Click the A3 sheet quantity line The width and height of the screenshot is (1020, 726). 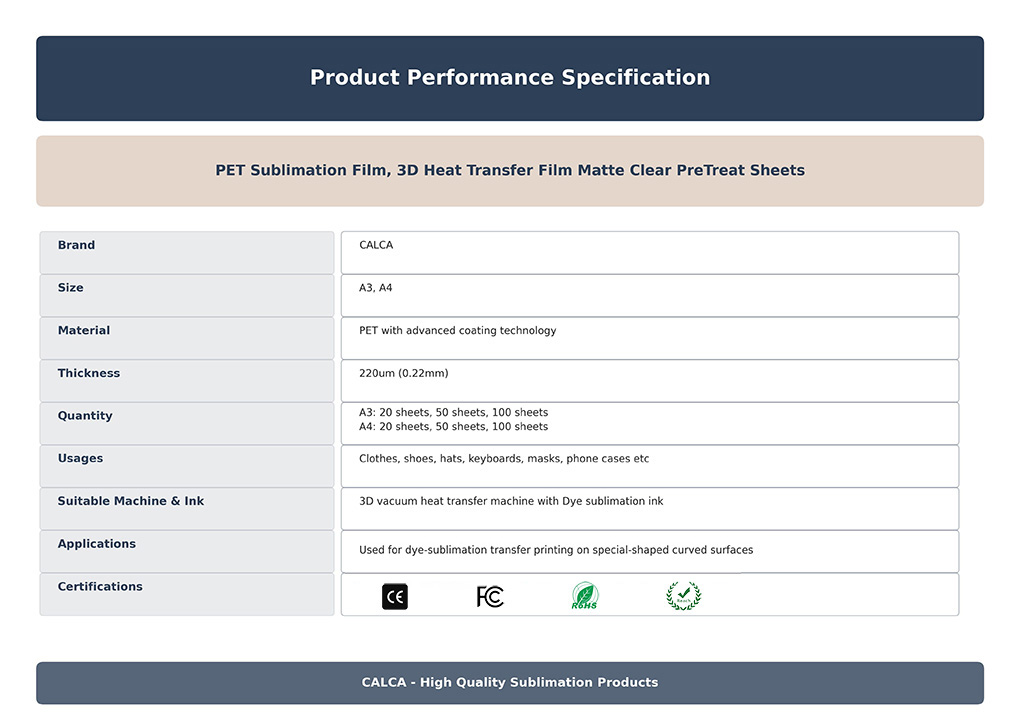pyautogui.click(x=453, y=413)
